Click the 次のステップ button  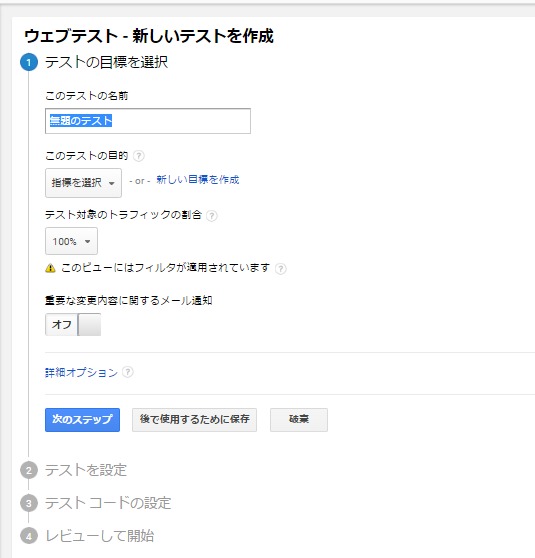82,420
